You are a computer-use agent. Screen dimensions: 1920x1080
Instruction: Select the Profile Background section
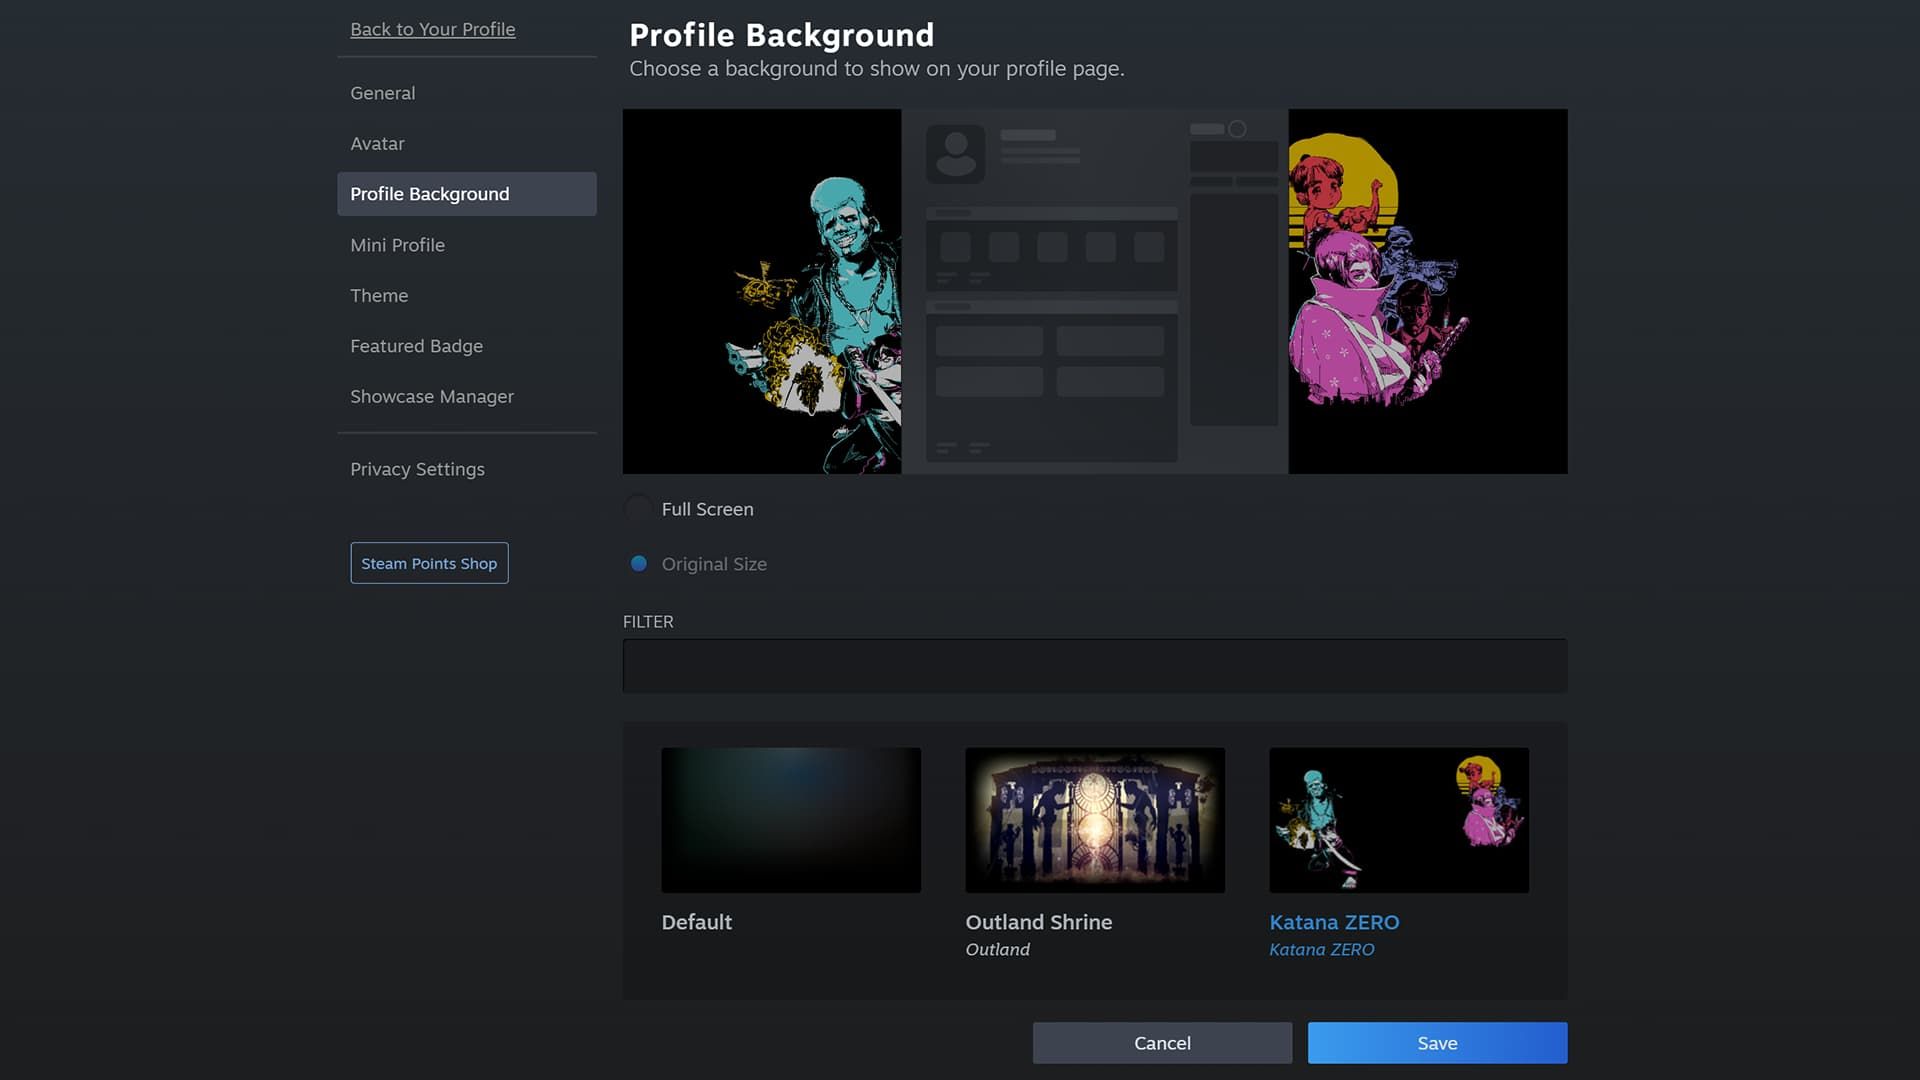click(467, 194)
